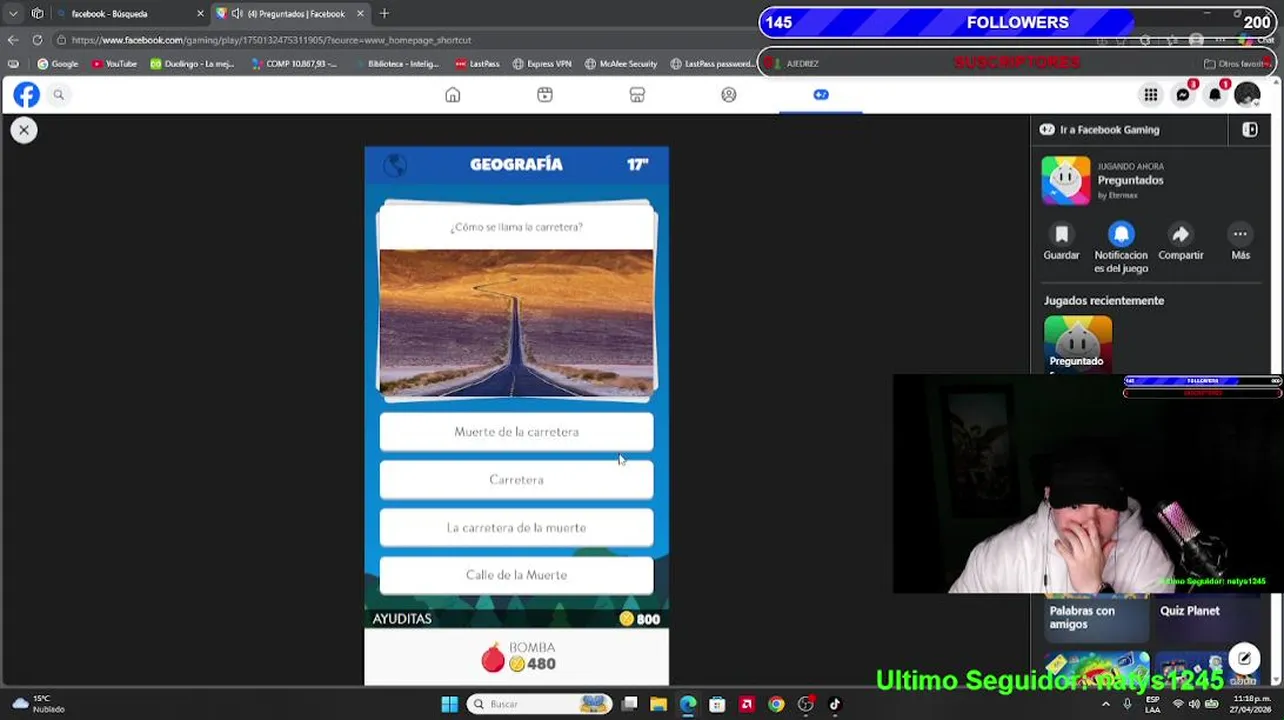Open a new browser tab
Screen dimensions: 1284x720
point(384,14)
